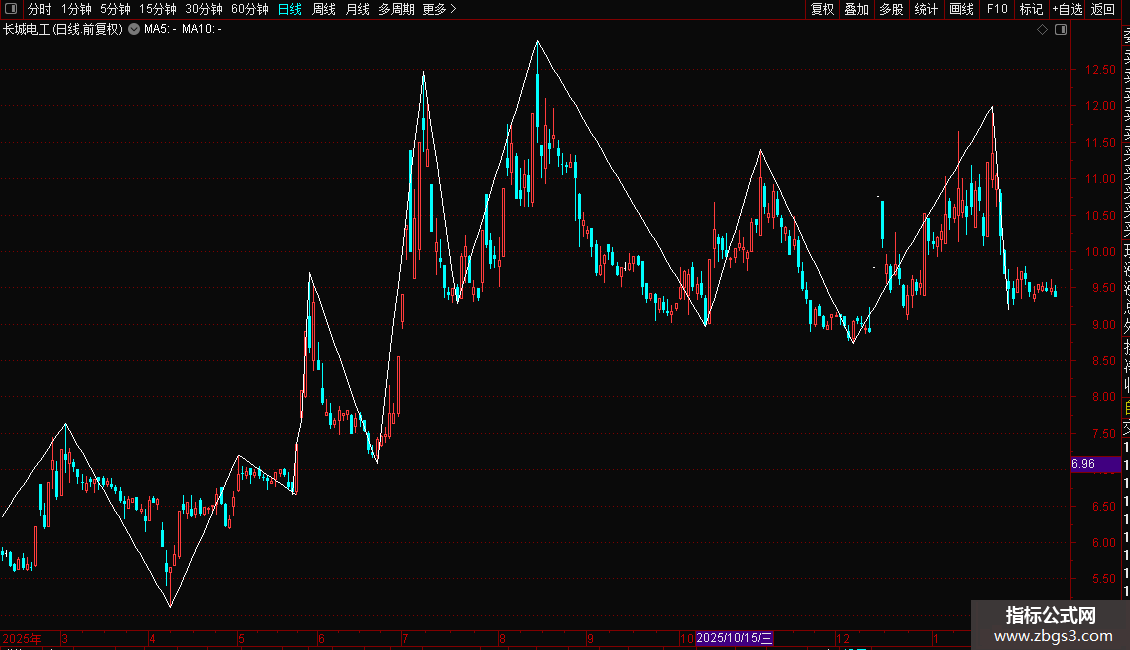Screen dimensions: 1130x650
Task: Select the 日线 daily chart tab
Action: coord(290,9)
